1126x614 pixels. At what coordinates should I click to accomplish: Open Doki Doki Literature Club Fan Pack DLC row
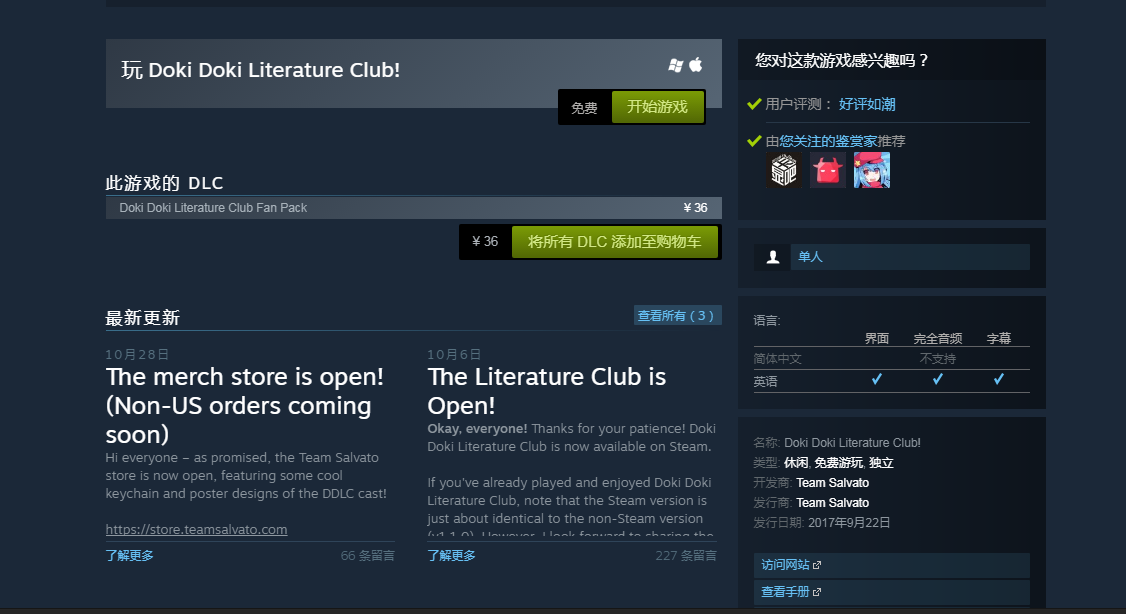(414, 208)
